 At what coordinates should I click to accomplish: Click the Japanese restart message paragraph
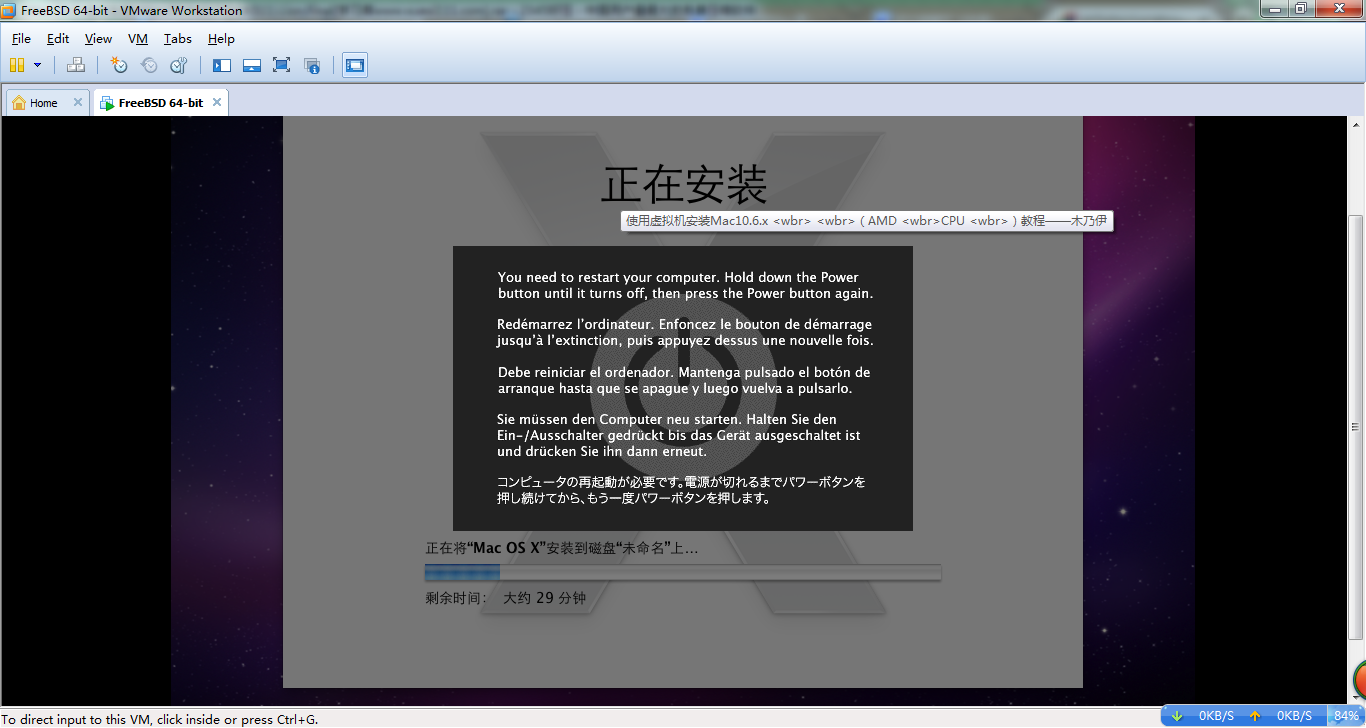tap(681, 490)
